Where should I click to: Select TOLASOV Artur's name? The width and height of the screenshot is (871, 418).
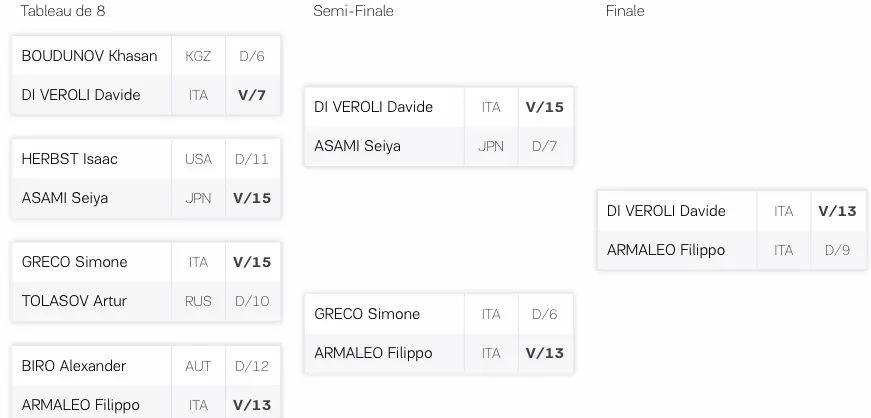(74, 301)
